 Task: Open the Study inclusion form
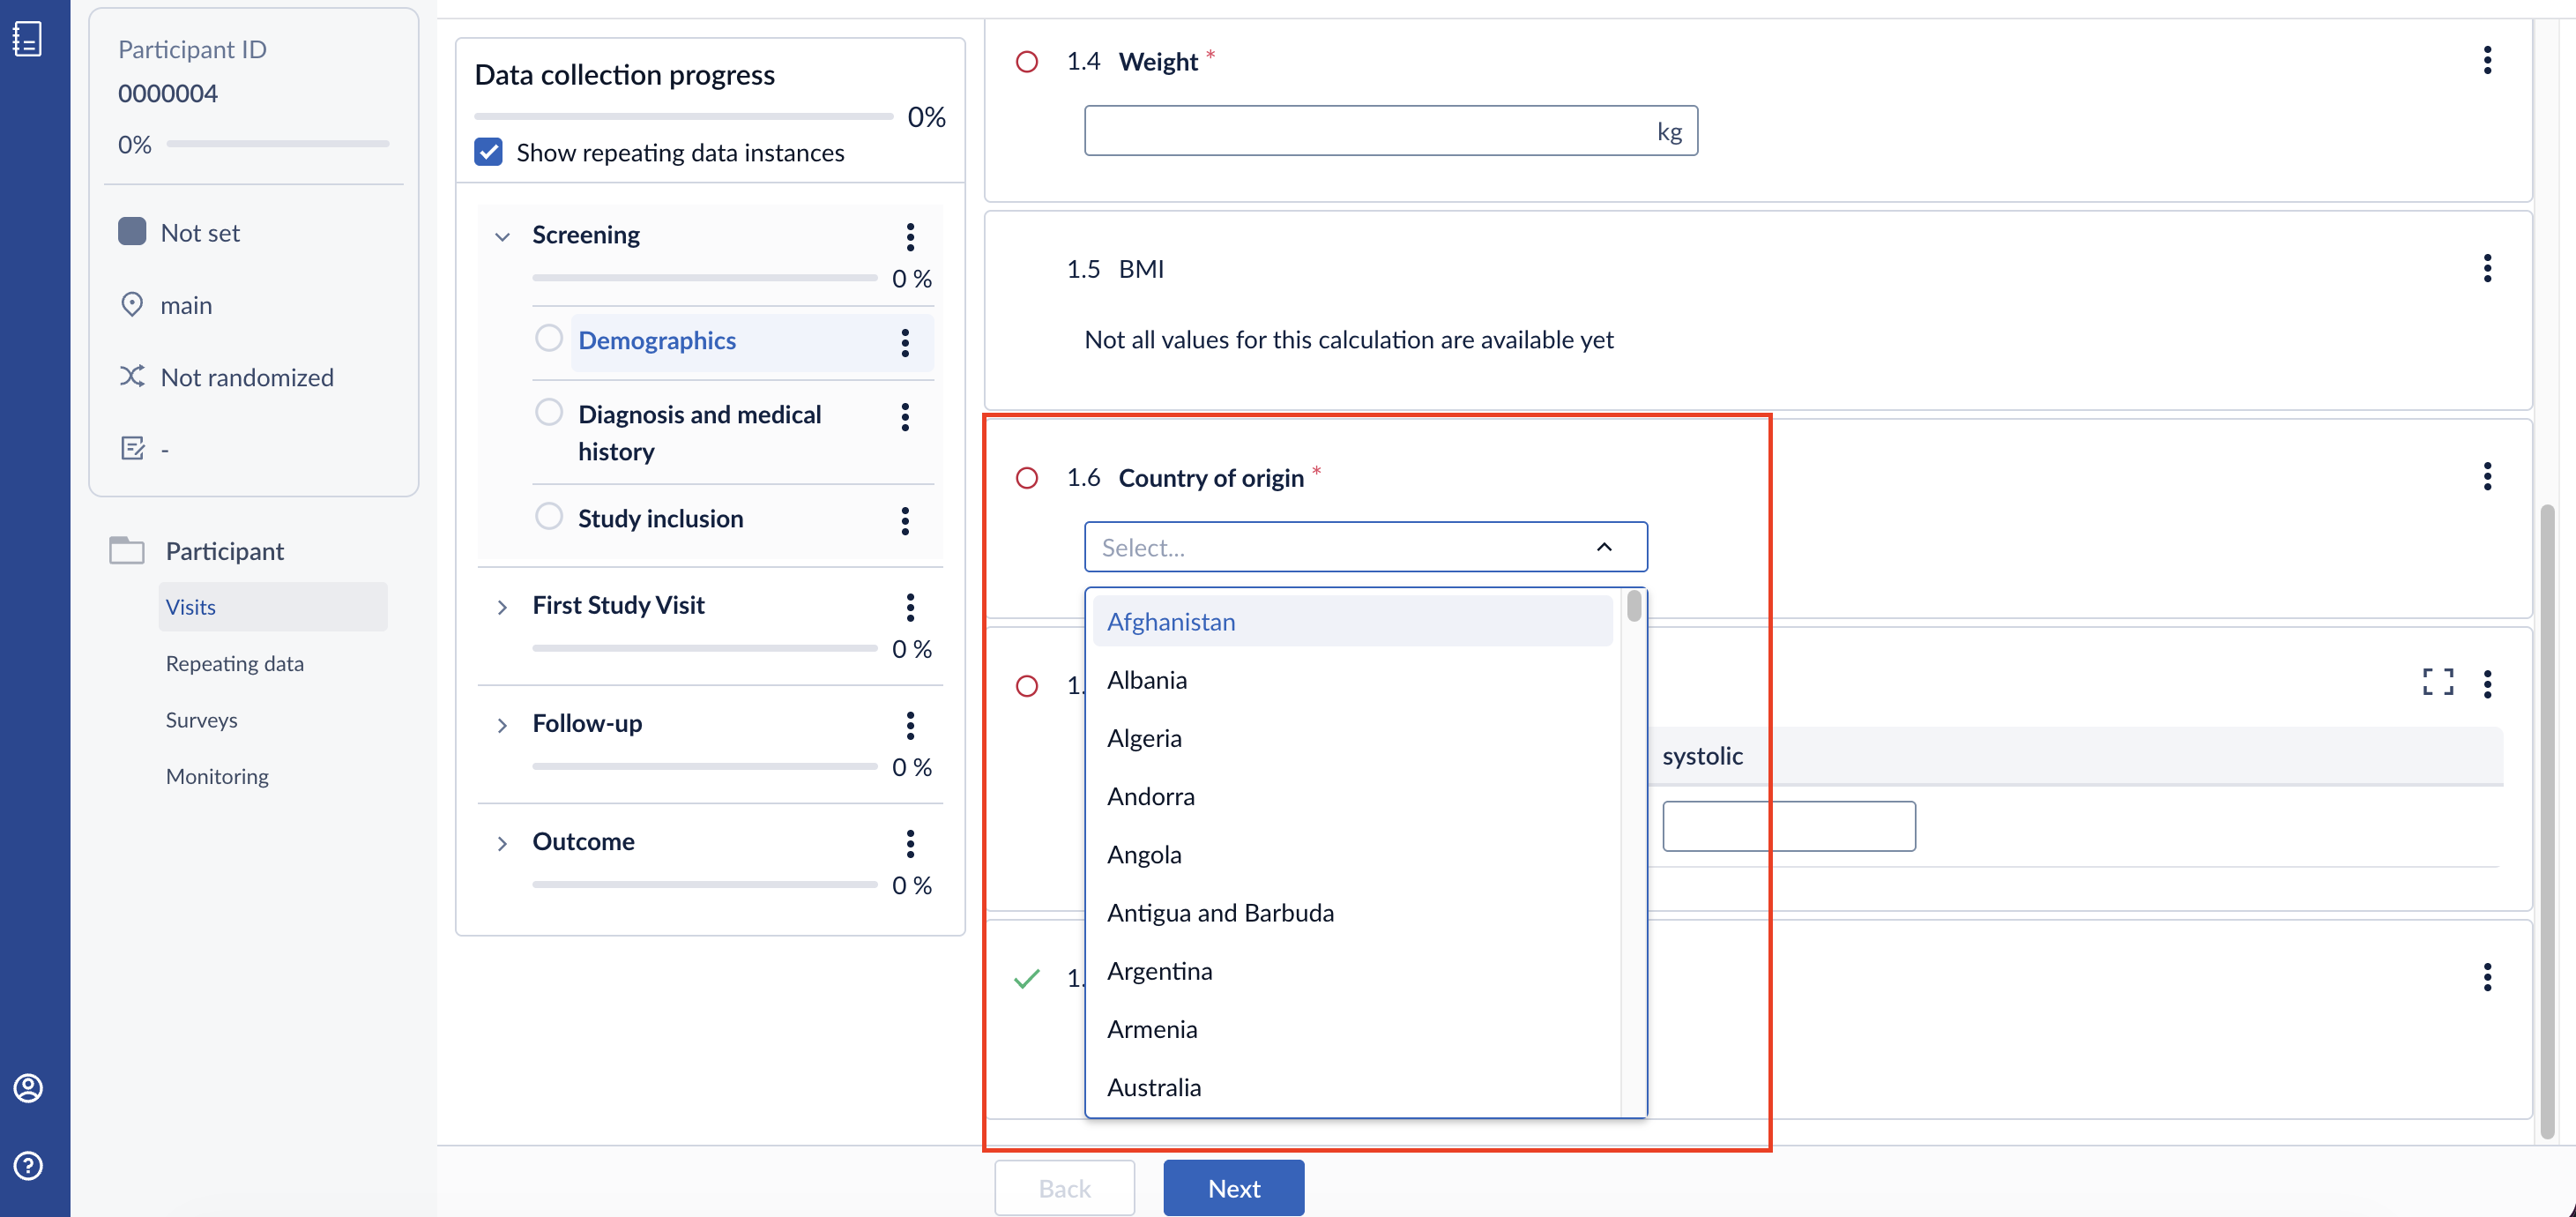pyautogui.click(x=660, y=518)
